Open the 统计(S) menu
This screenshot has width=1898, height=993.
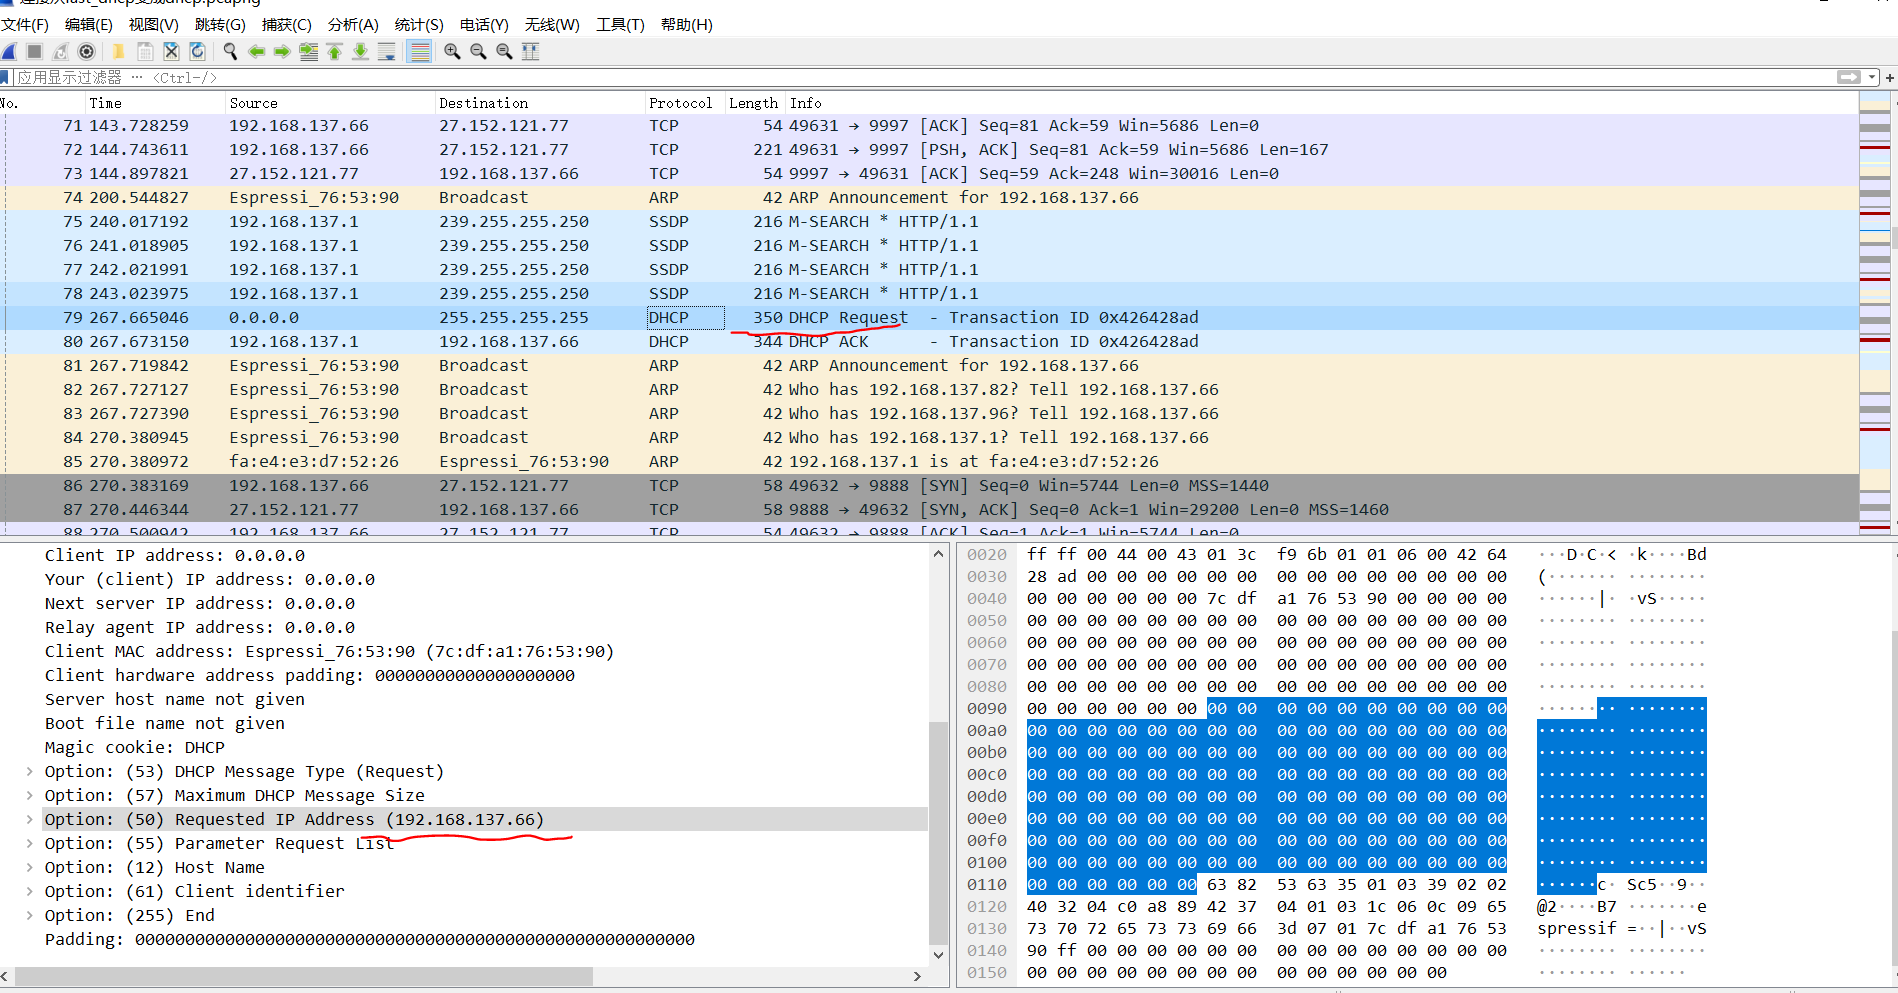419,25
